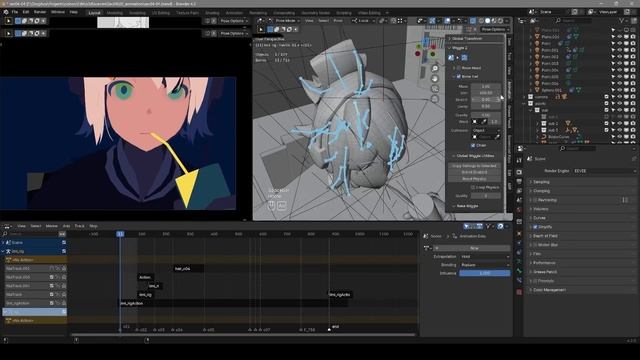Open the Extrapolation Hold dropdown
The image size is (640, 360).
pyautogui.click(x=485, y=257)
